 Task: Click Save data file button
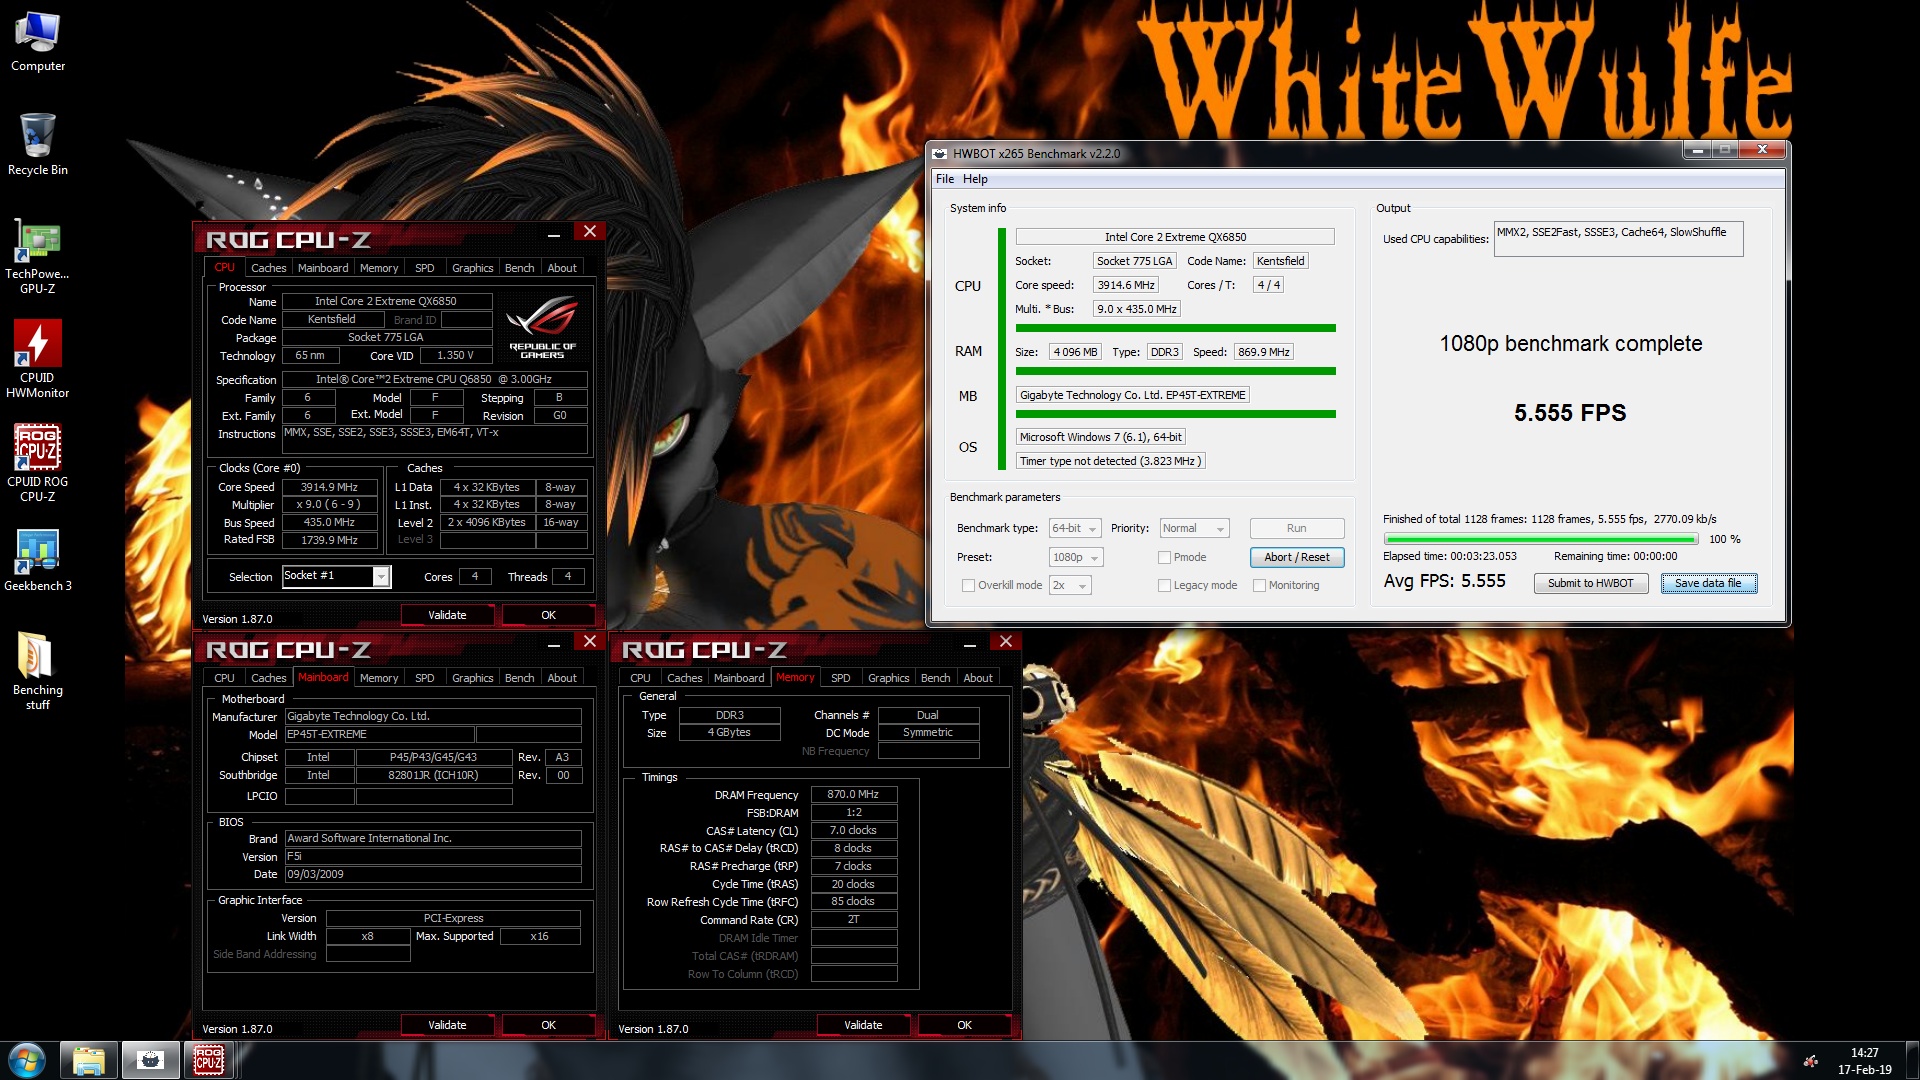coord(1708,583)
